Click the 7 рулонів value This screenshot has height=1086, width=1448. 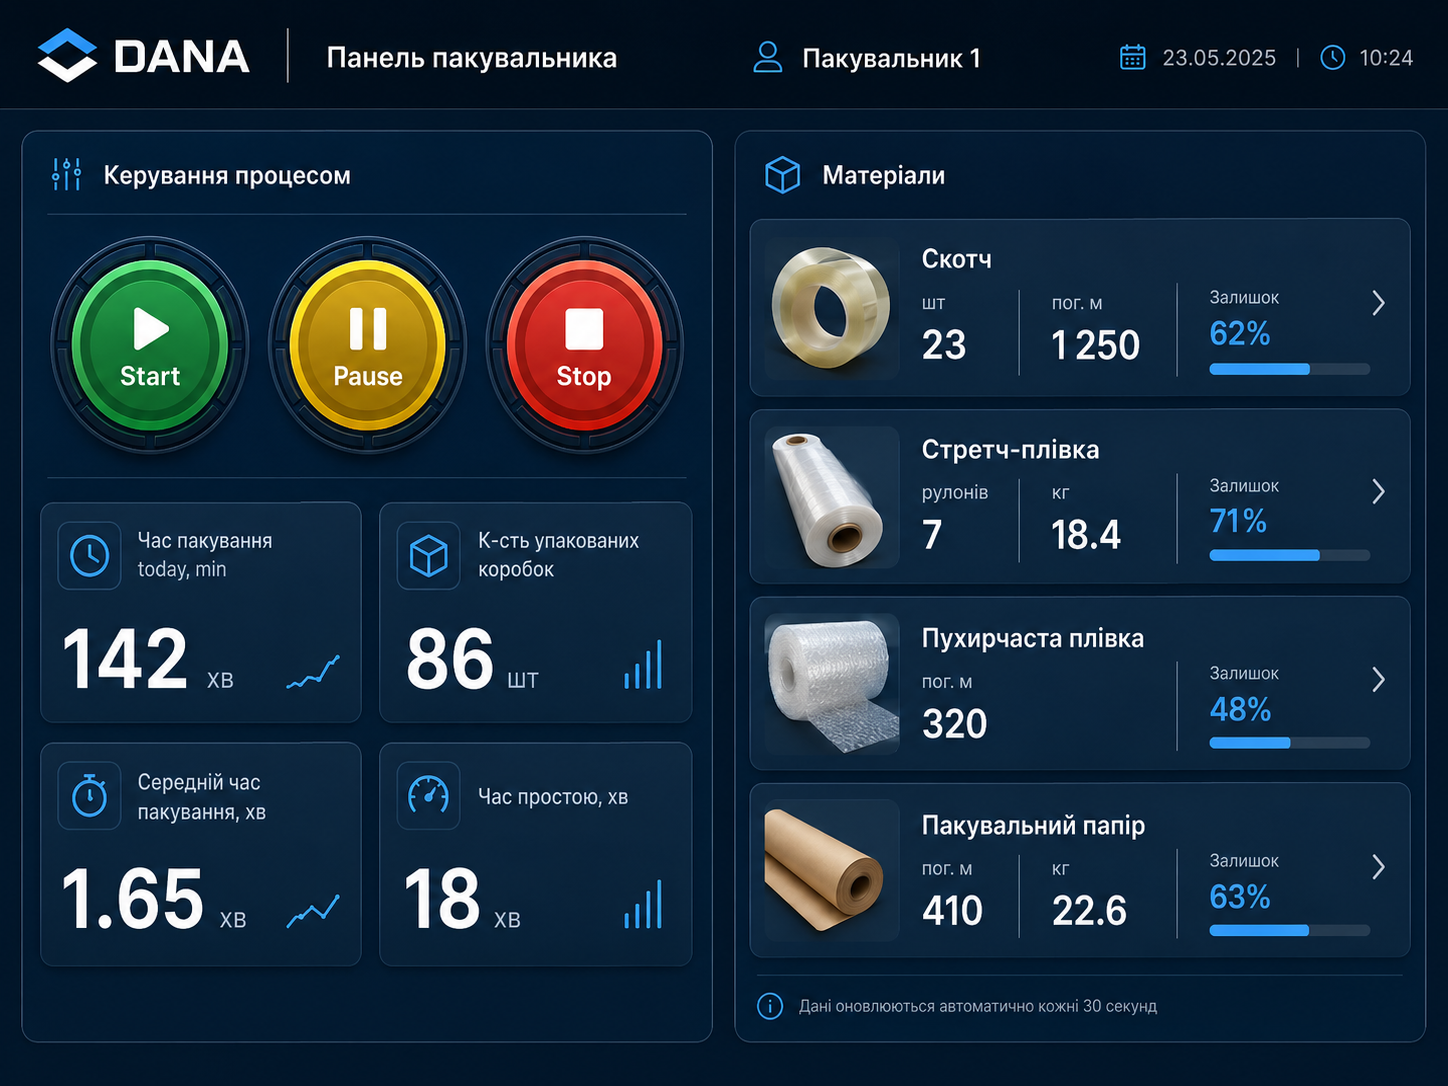pyautogui.click(x=932, y=535)
